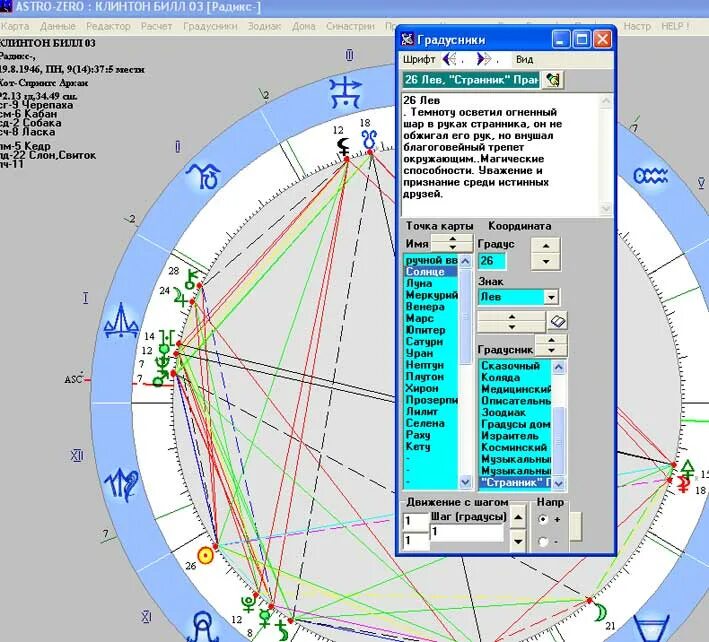Open the Данные menu
The image size is (709, 642).
58,26
